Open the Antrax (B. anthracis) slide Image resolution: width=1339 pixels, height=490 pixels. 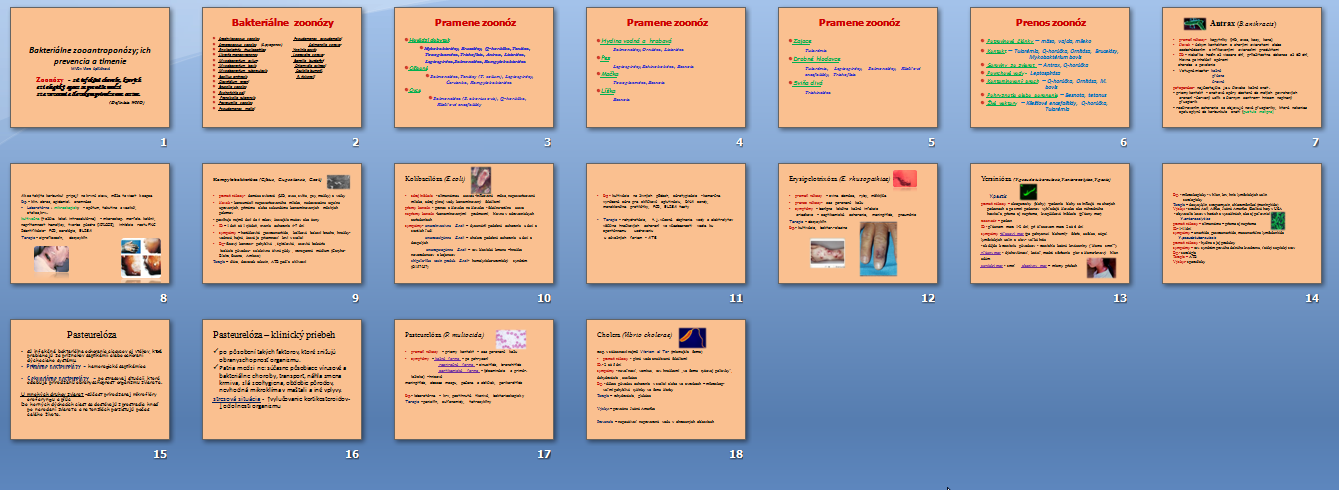[x=1244, y=67]
